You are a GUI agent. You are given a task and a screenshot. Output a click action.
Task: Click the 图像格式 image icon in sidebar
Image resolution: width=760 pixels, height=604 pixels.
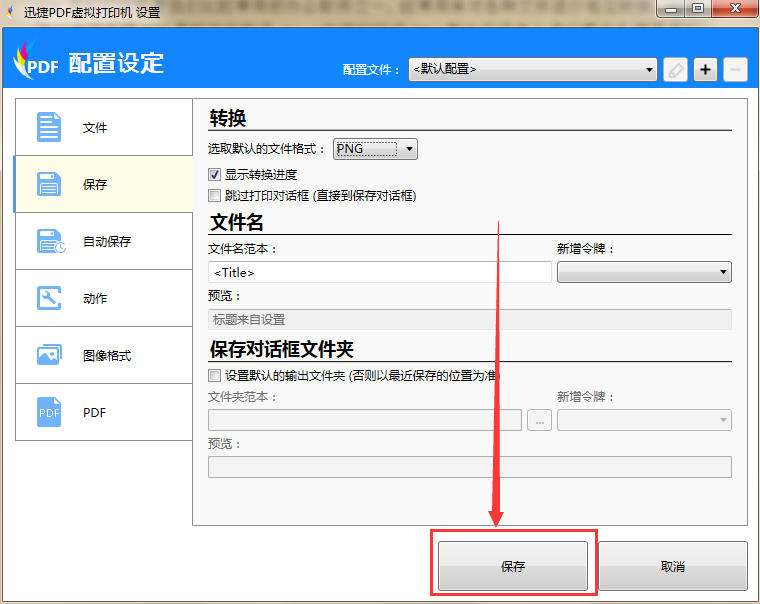[49, 356]
